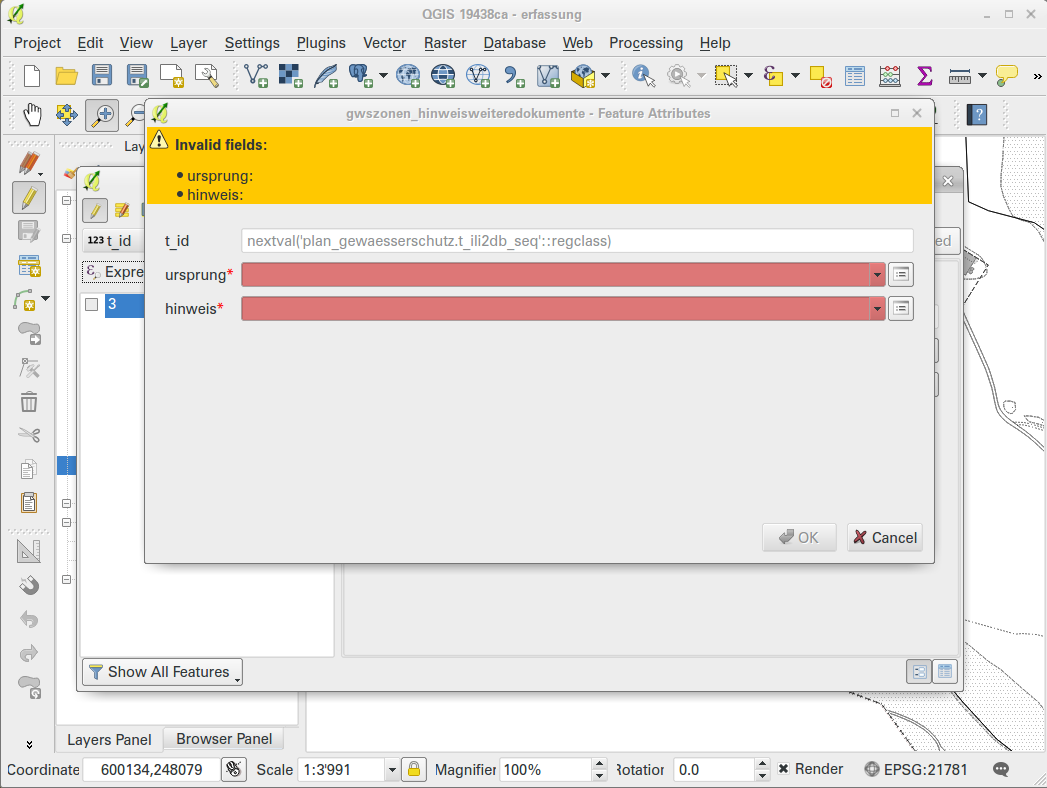Screen dimensions: 1047x788
Task: Click EPSG:21781 CRS button
Action: 915,769
